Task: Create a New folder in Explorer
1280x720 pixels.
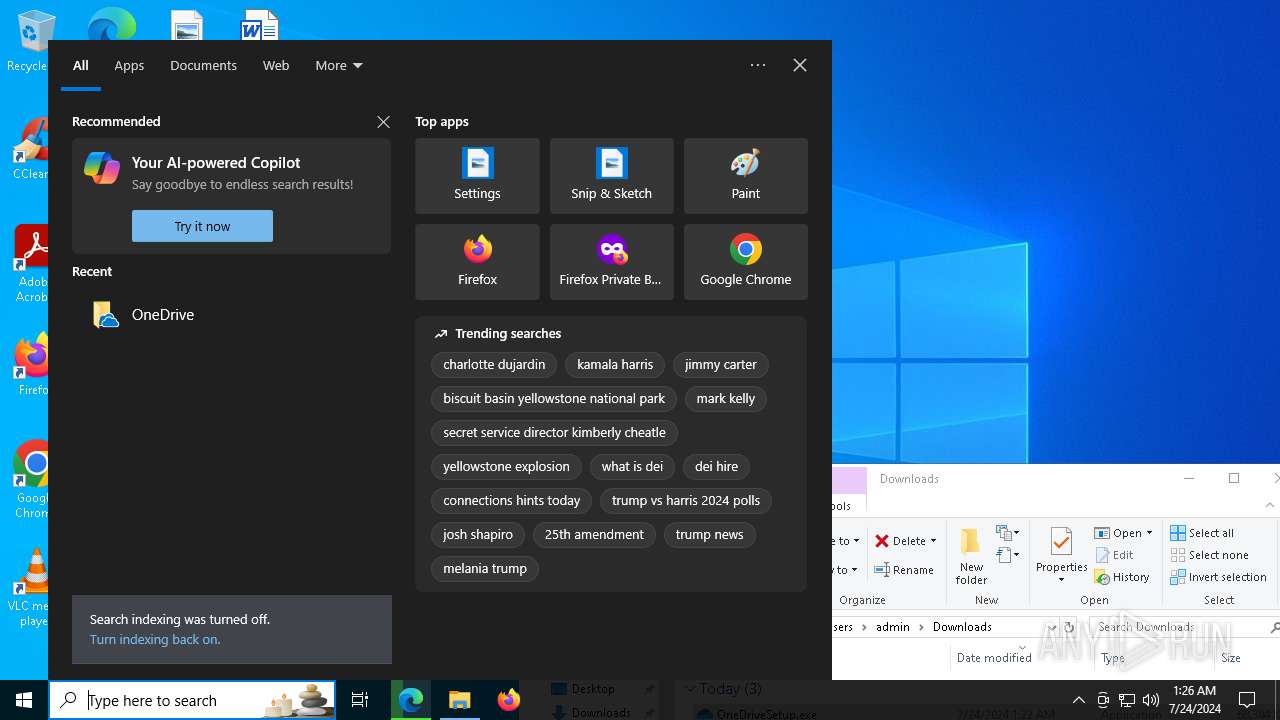Action: click(x=971, y=555)
